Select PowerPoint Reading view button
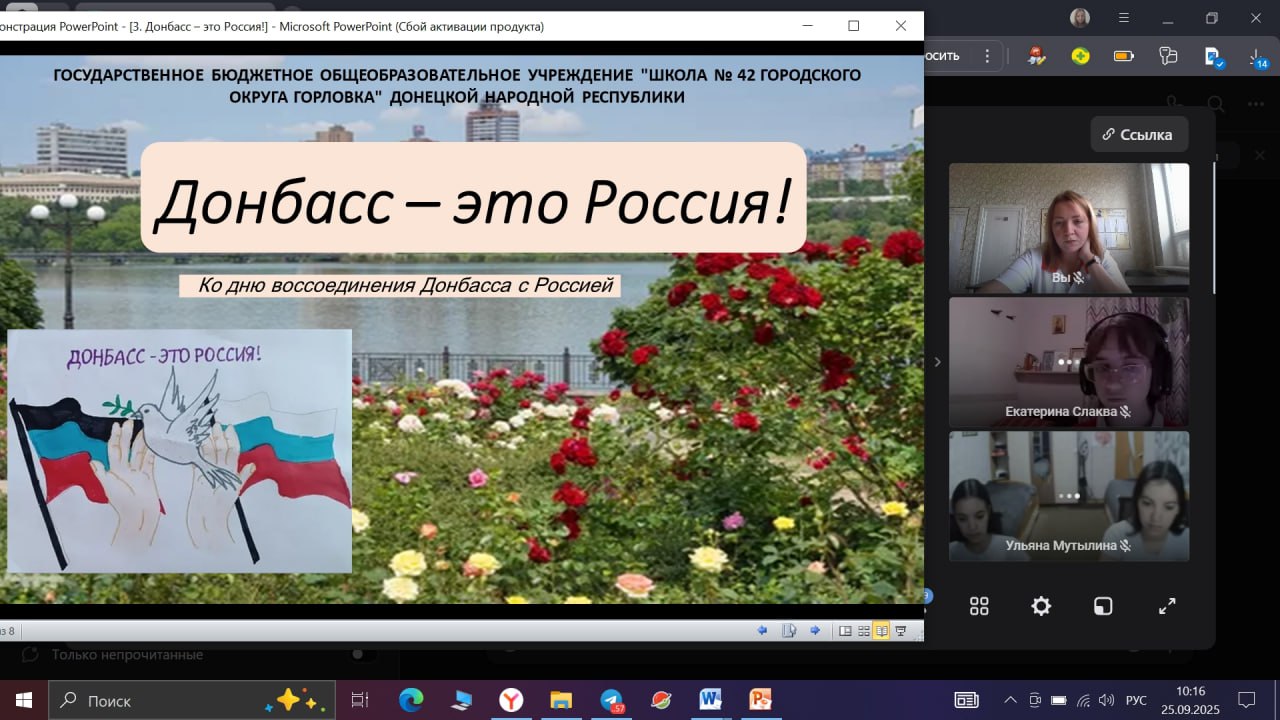This screenshot has height=720, width=1280. pyautogui.click(x=881, y=631)
